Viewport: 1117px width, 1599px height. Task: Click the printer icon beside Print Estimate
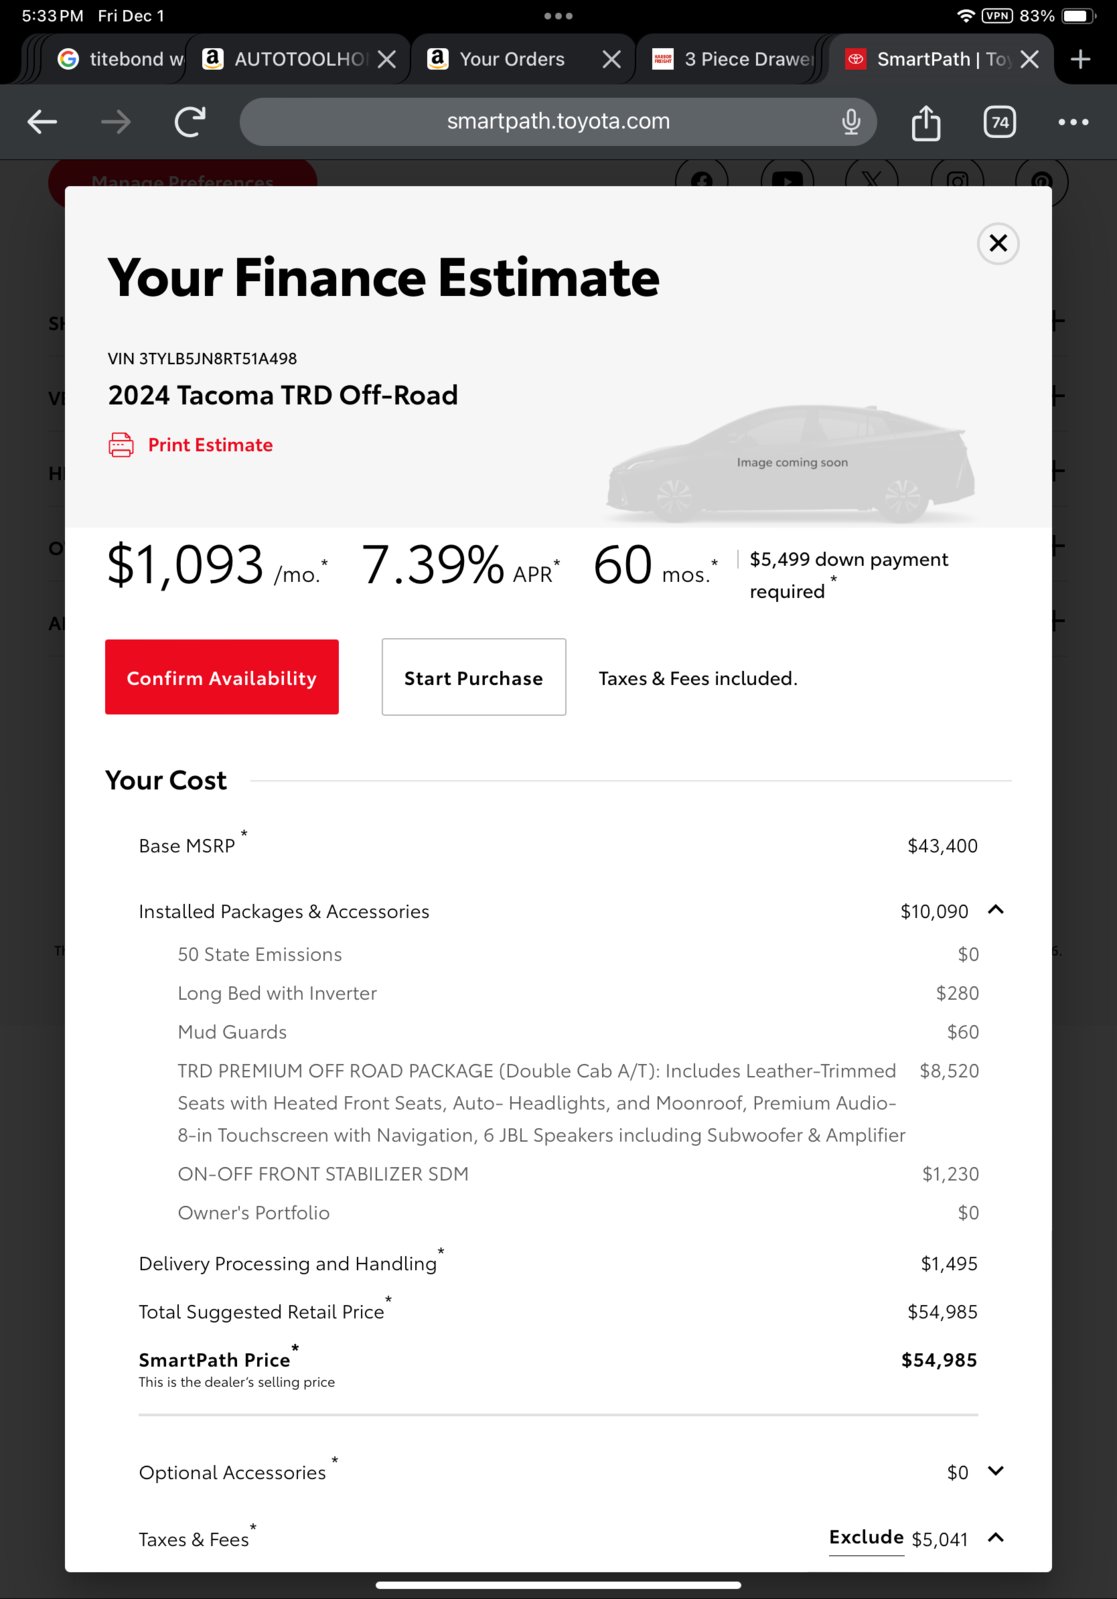point(121,445)
